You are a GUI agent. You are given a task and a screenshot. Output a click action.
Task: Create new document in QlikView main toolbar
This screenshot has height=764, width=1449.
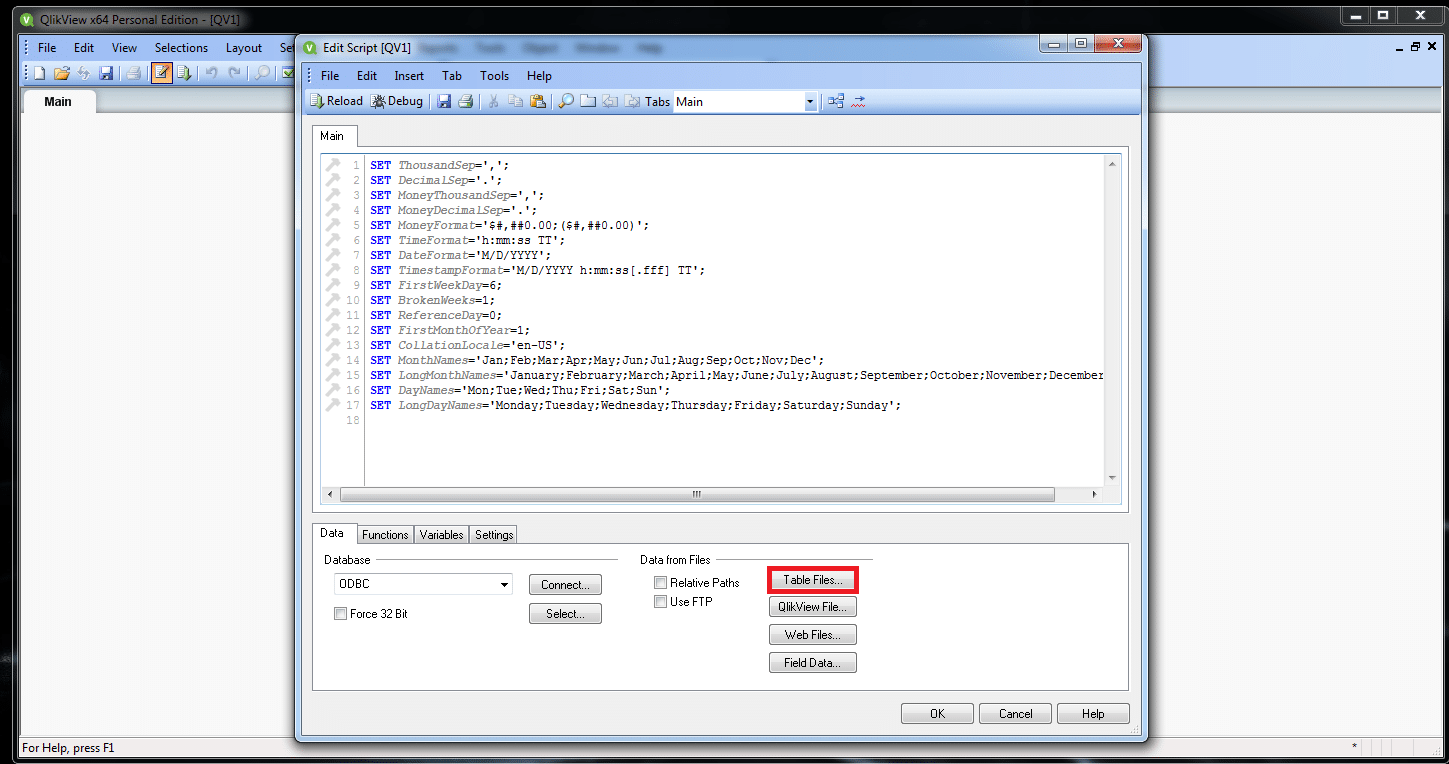click(40, 73)
